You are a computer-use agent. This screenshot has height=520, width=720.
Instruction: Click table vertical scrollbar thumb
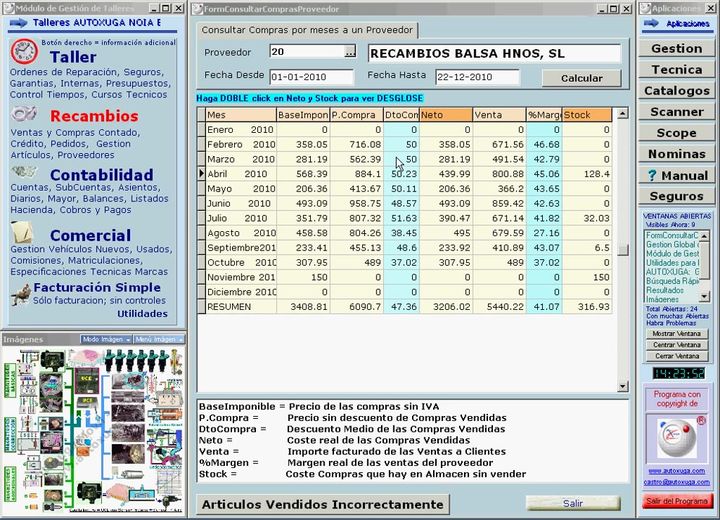click(x=623, y=250)
